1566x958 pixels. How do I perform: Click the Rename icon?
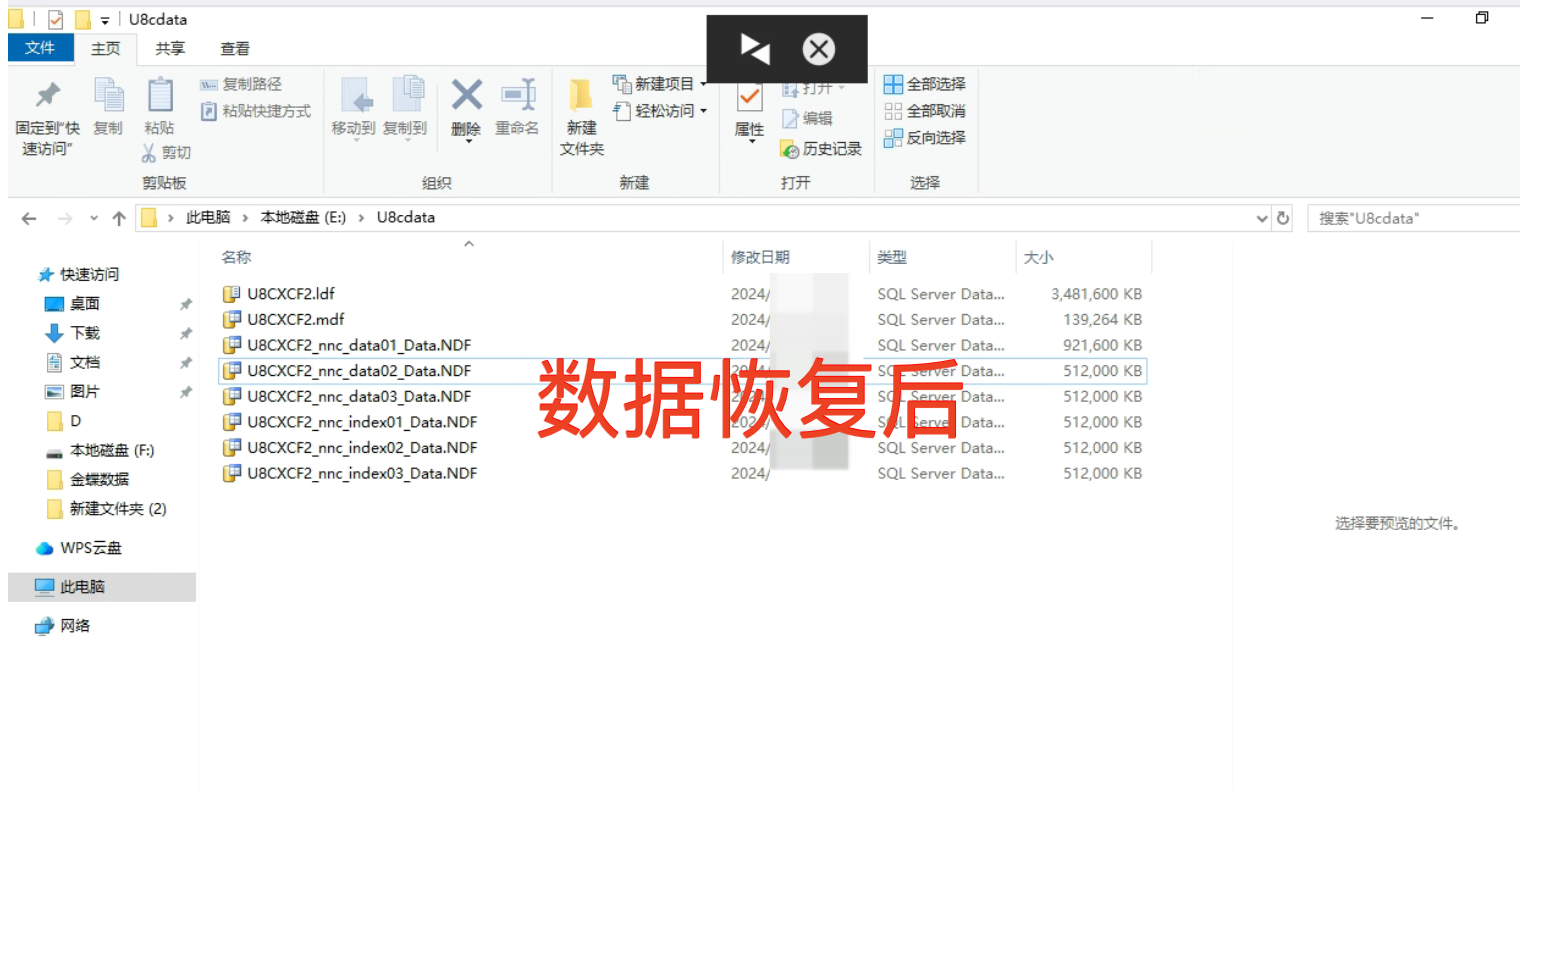pos(518,96)
